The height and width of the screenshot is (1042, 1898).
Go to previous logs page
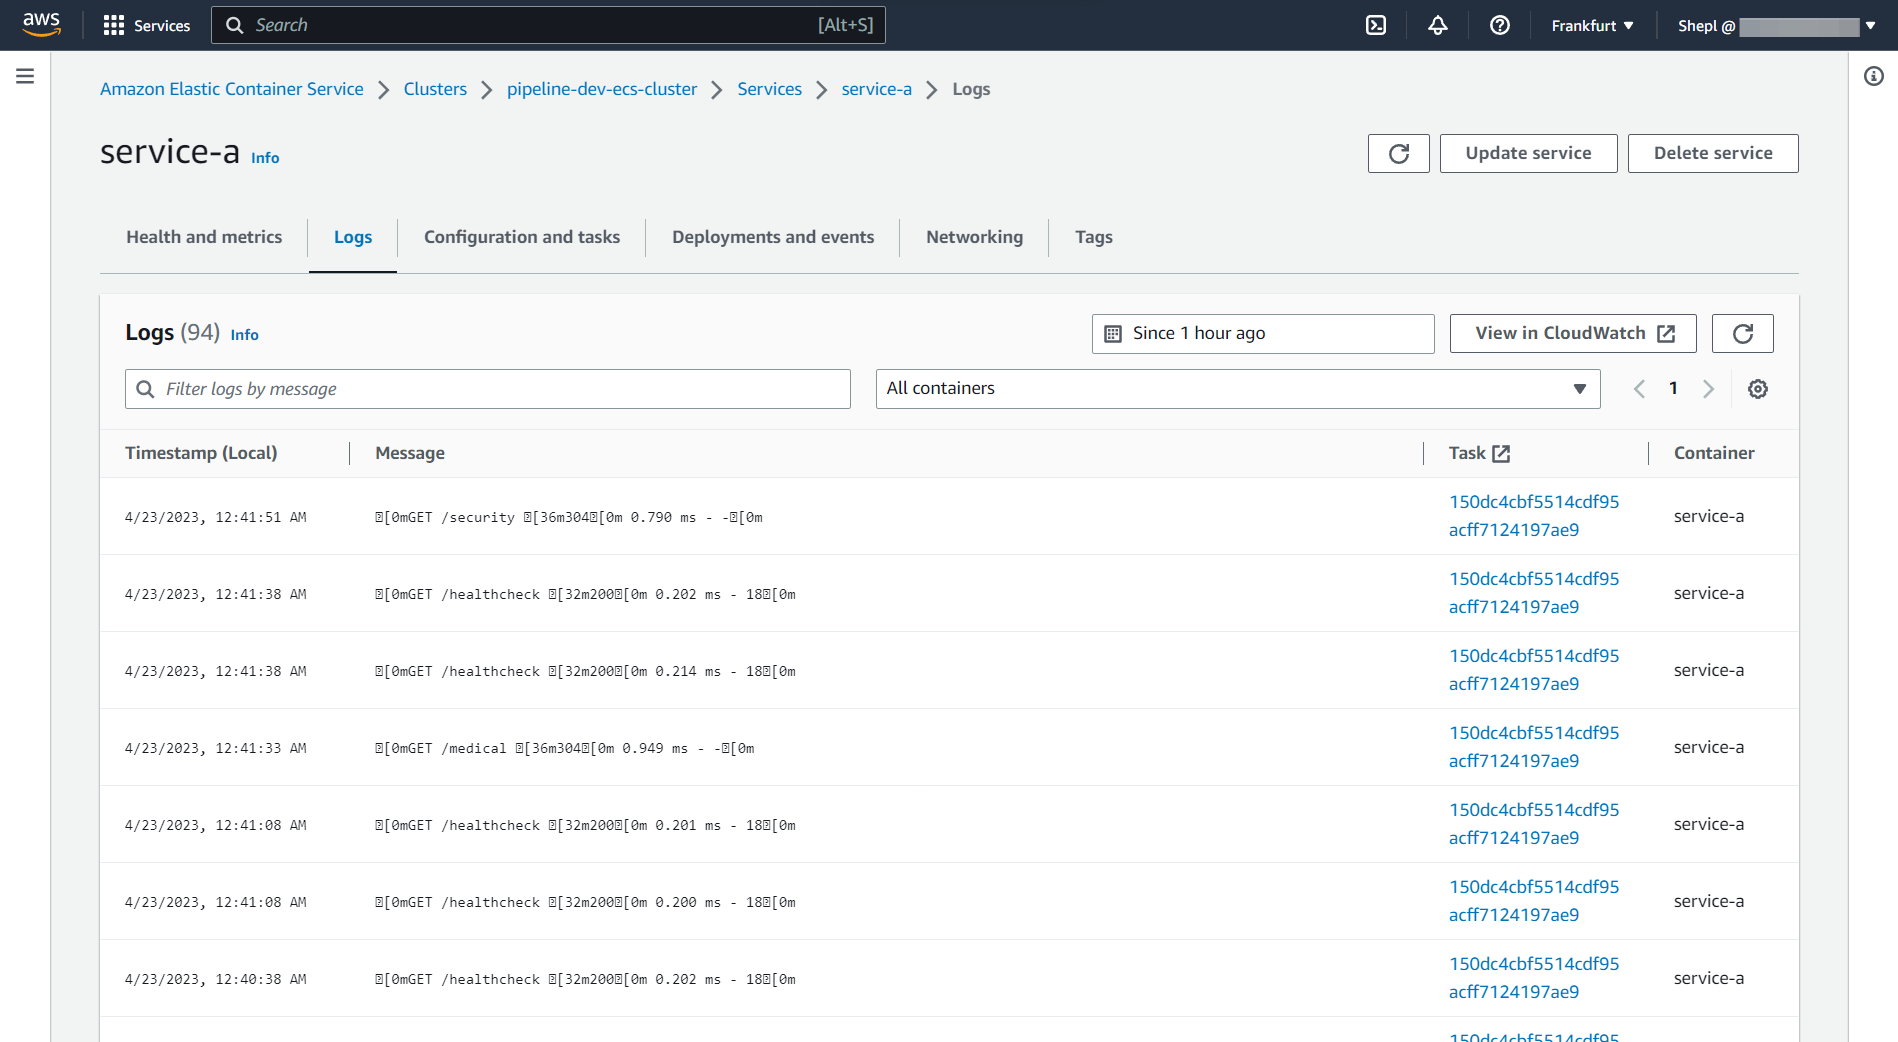(1639, 389)
